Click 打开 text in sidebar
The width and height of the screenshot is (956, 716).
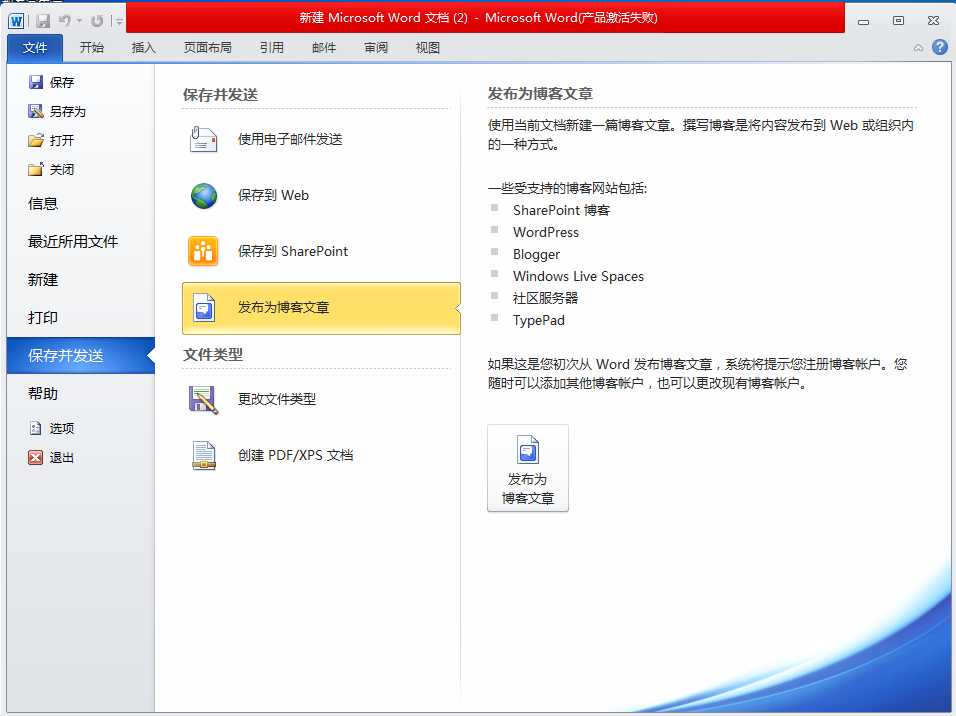click(62, 140)
